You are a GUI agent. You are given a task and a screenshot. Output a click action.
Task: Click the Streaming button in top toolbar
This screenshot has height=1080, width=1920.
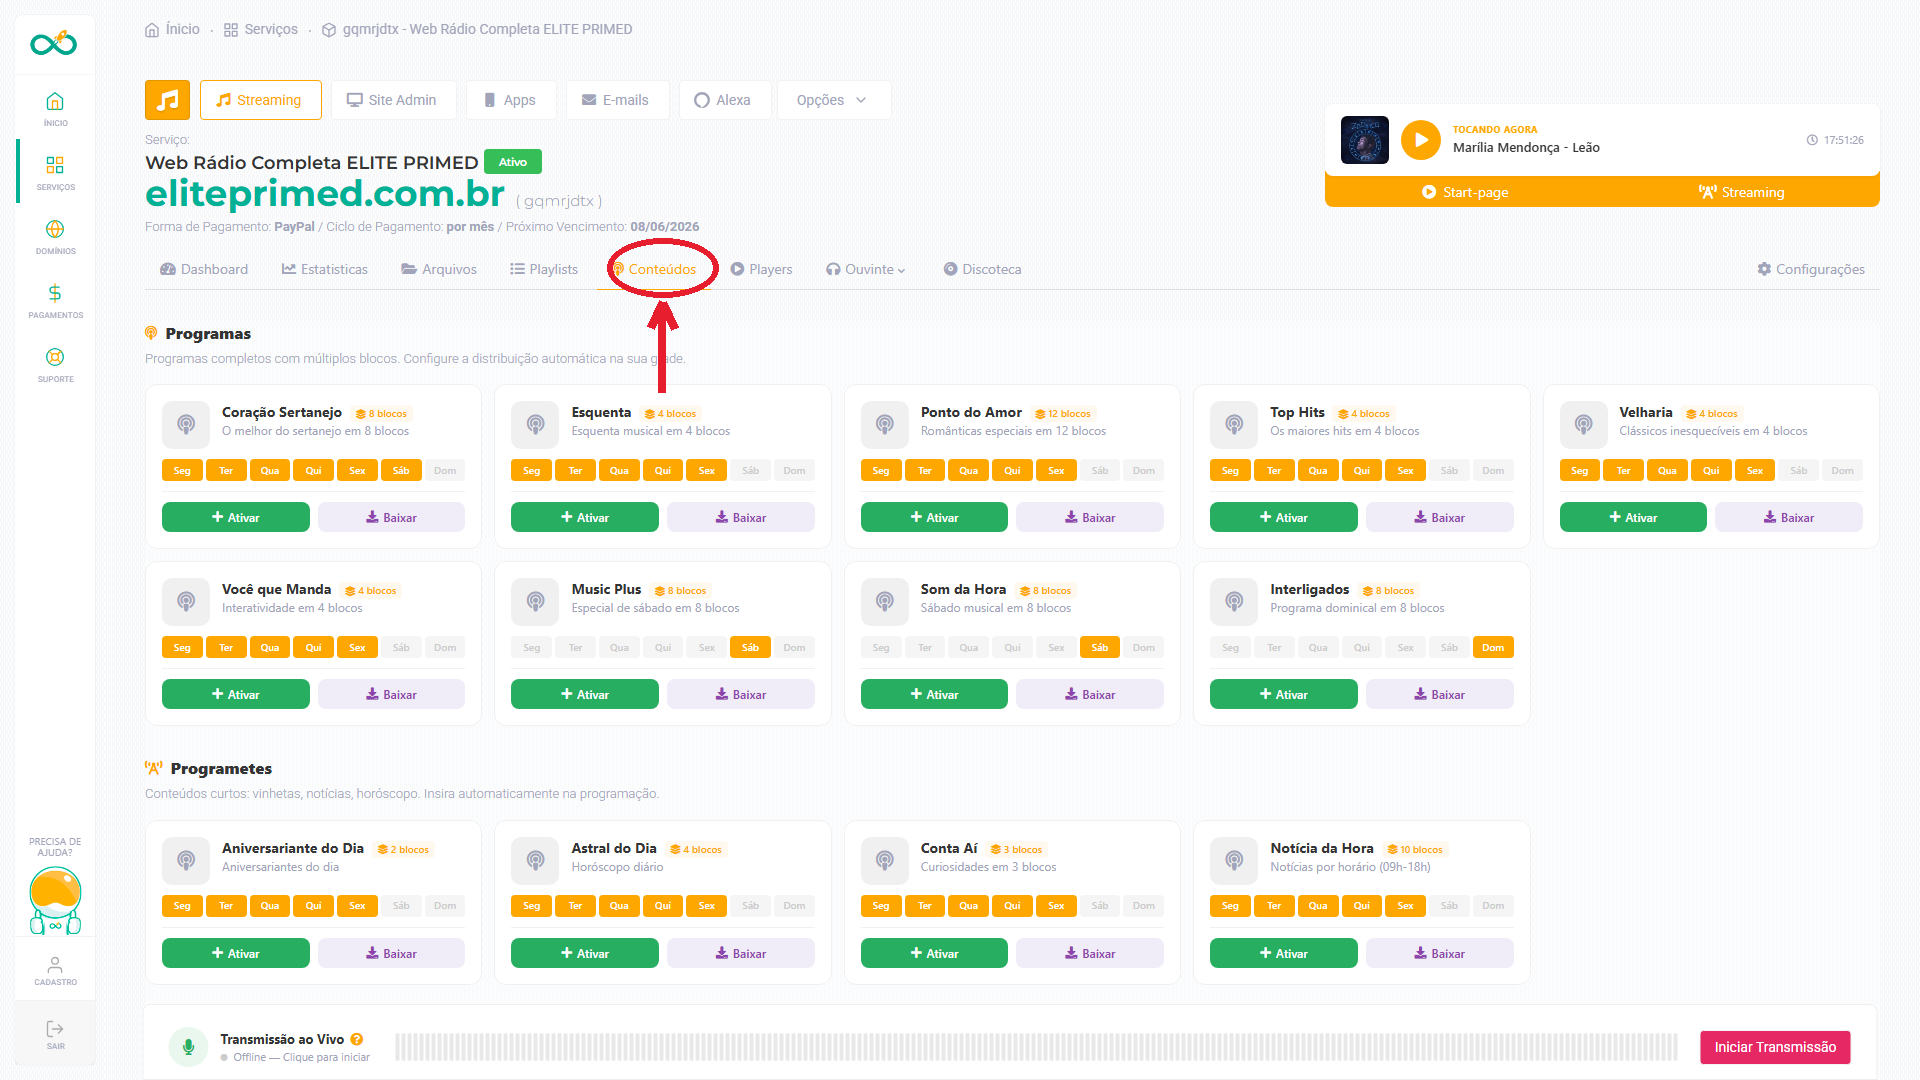click(x=260, y=100)
